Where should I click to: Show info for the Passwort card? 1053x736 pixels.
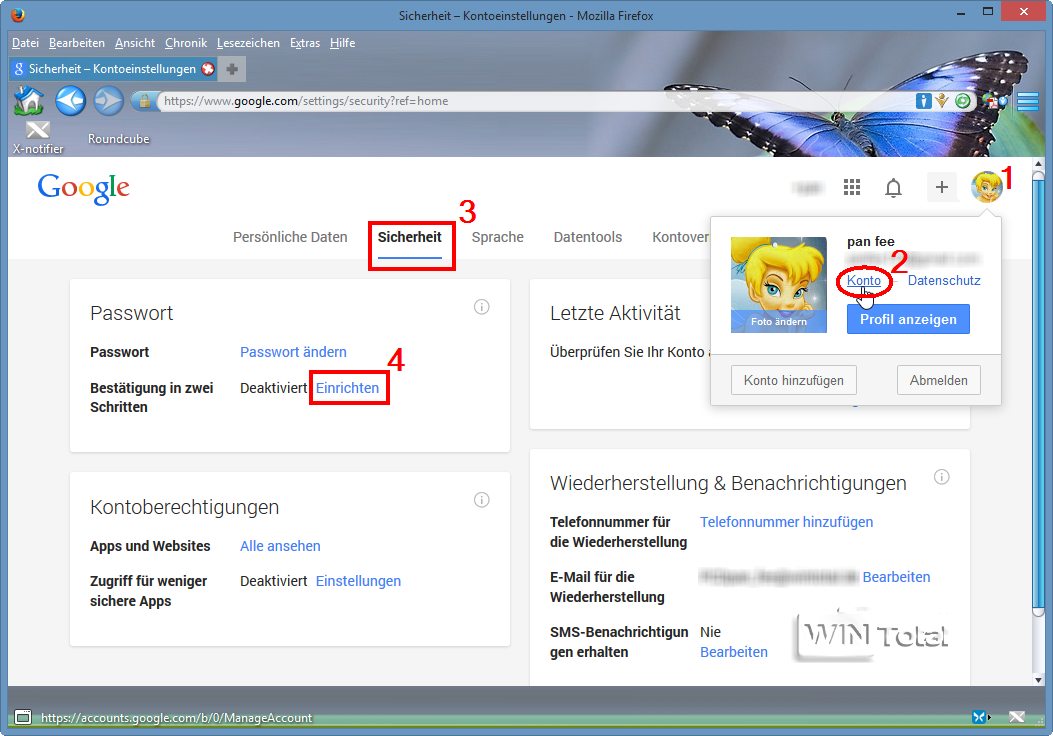point(482,307)
